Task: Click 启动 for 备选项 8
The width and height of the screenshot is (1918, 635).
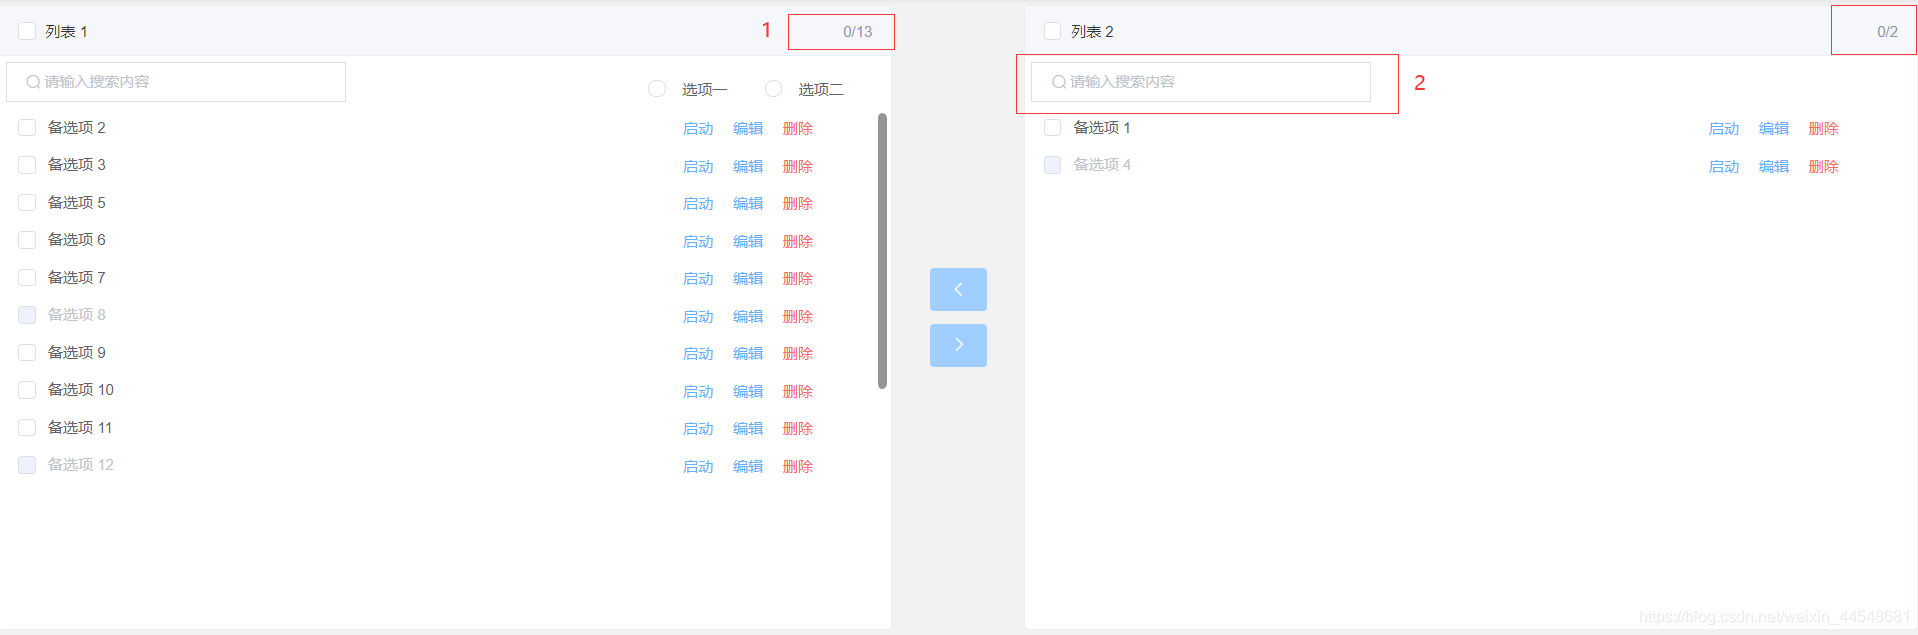Action: point(698,316)
